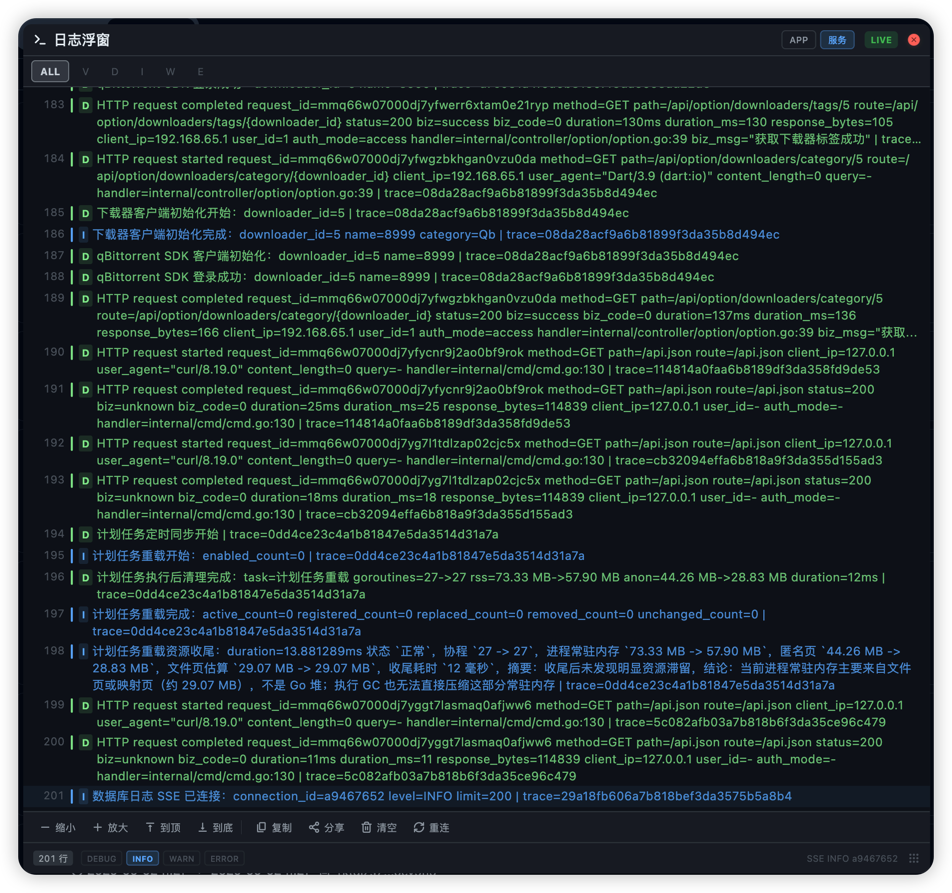Select the ALL log filter tab
Viewport: 952px width, 893px height.
point(50,72)
